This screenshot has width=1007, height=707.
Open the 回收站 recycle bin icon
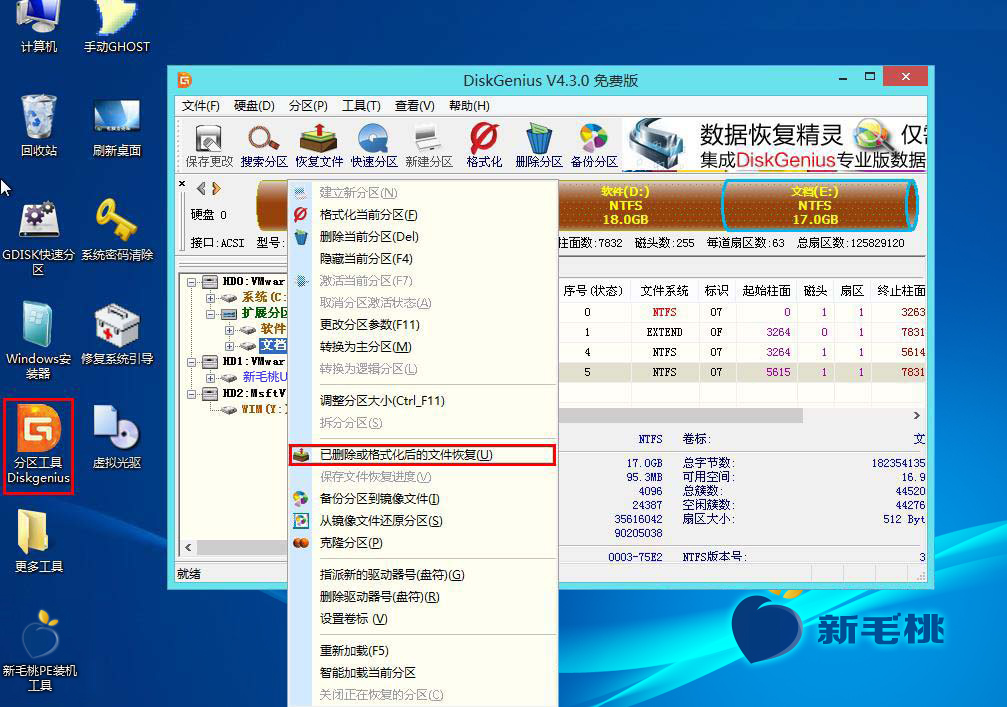point(39,126)
